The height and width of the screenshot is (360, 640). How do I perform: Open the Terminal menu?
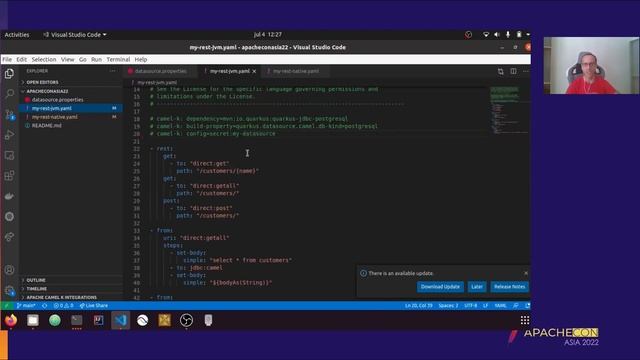(x=118, y=60)
